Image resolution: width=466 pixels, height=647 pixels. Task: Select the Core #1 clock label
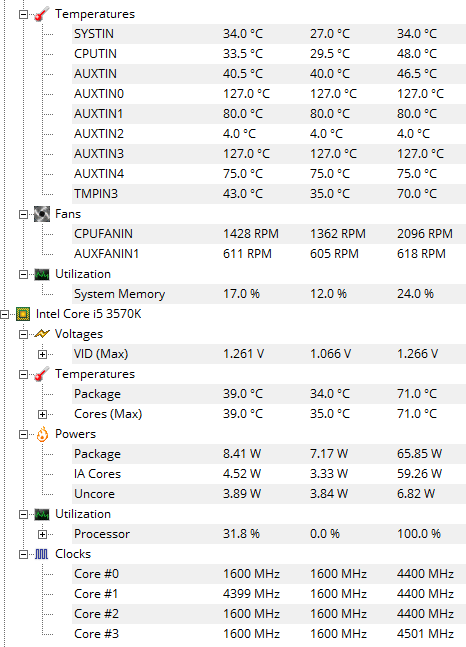[x=96, y=594]
